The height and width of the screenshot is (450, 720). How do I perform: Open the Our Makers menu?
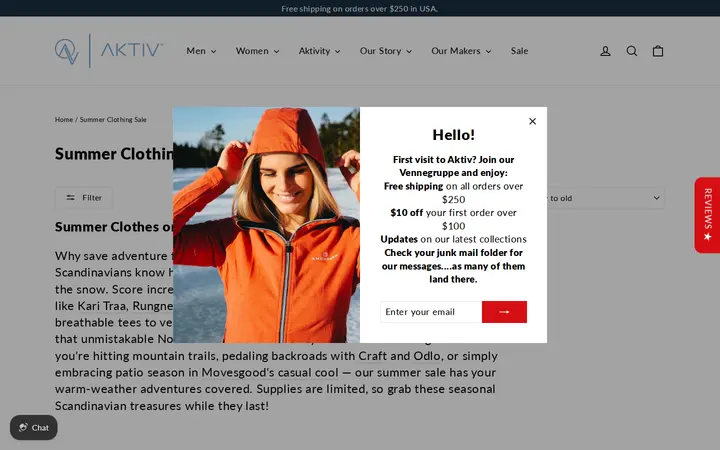tap(461, 51)
